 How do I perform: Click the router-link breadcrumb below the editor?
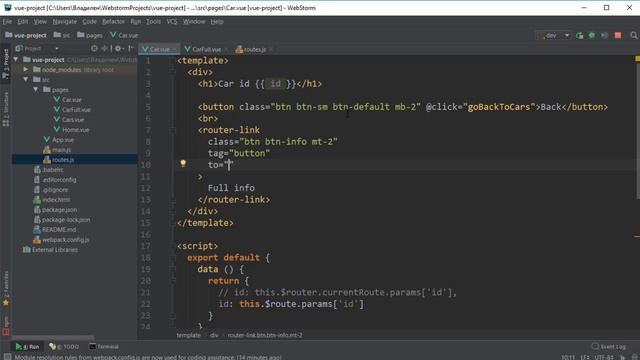pos(265,335)
